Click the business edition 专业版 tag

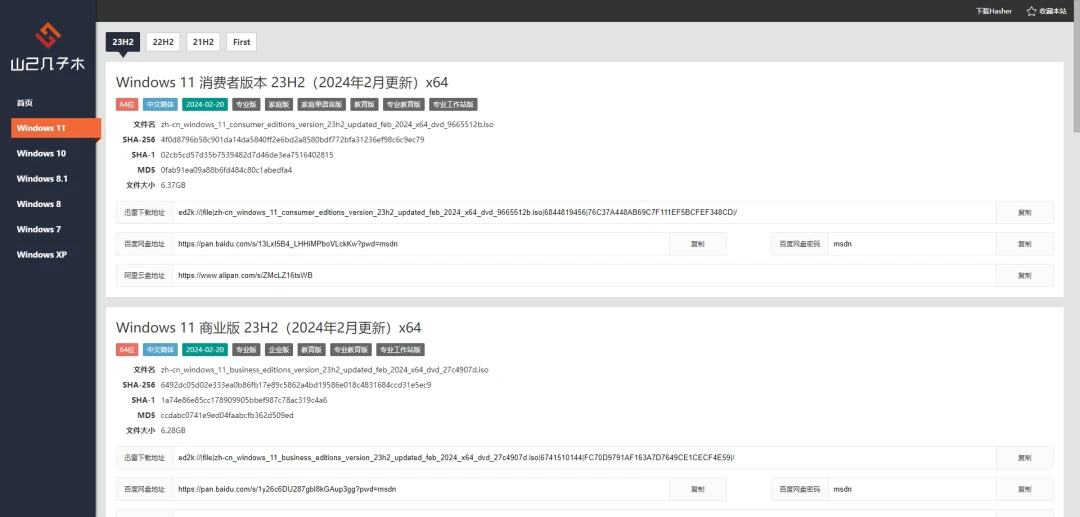point(246,350)
